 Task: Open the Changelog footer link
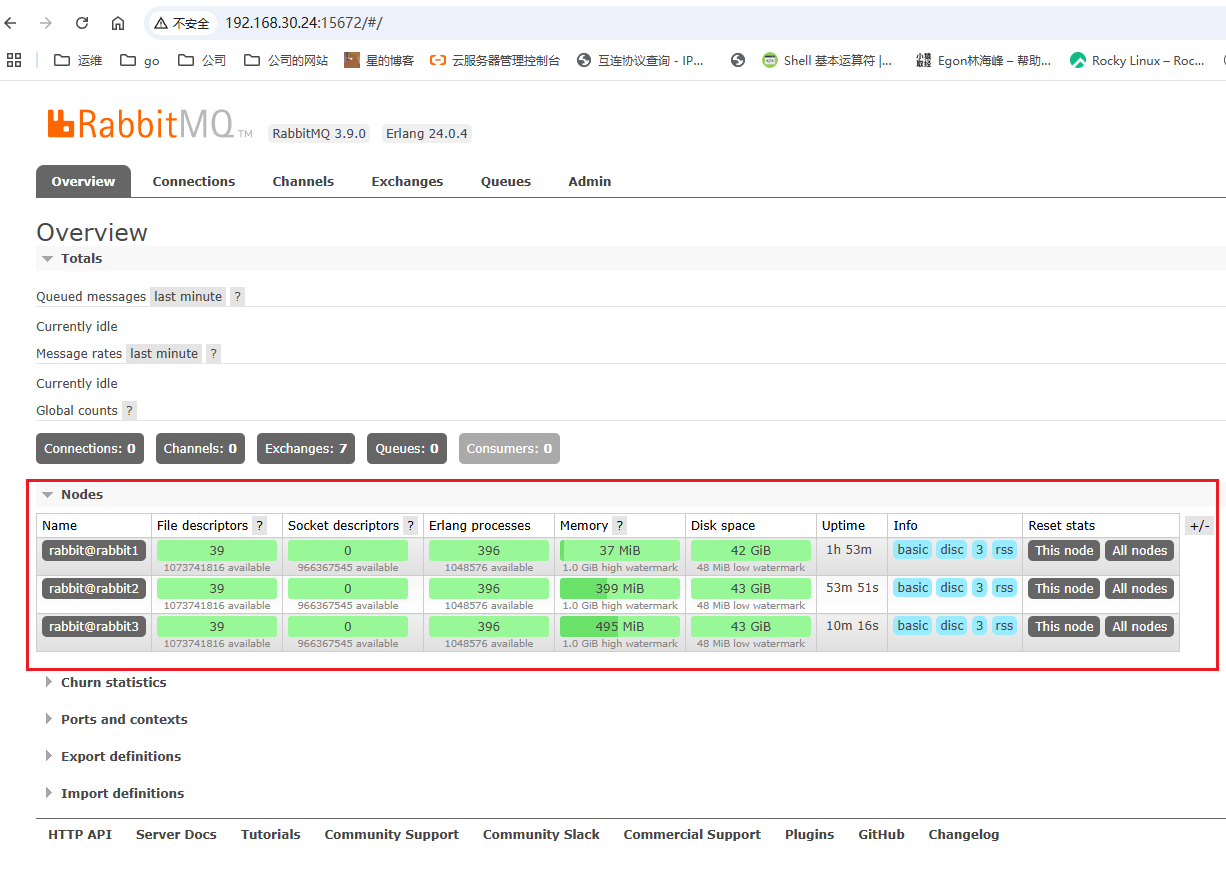tap(963, 835)
